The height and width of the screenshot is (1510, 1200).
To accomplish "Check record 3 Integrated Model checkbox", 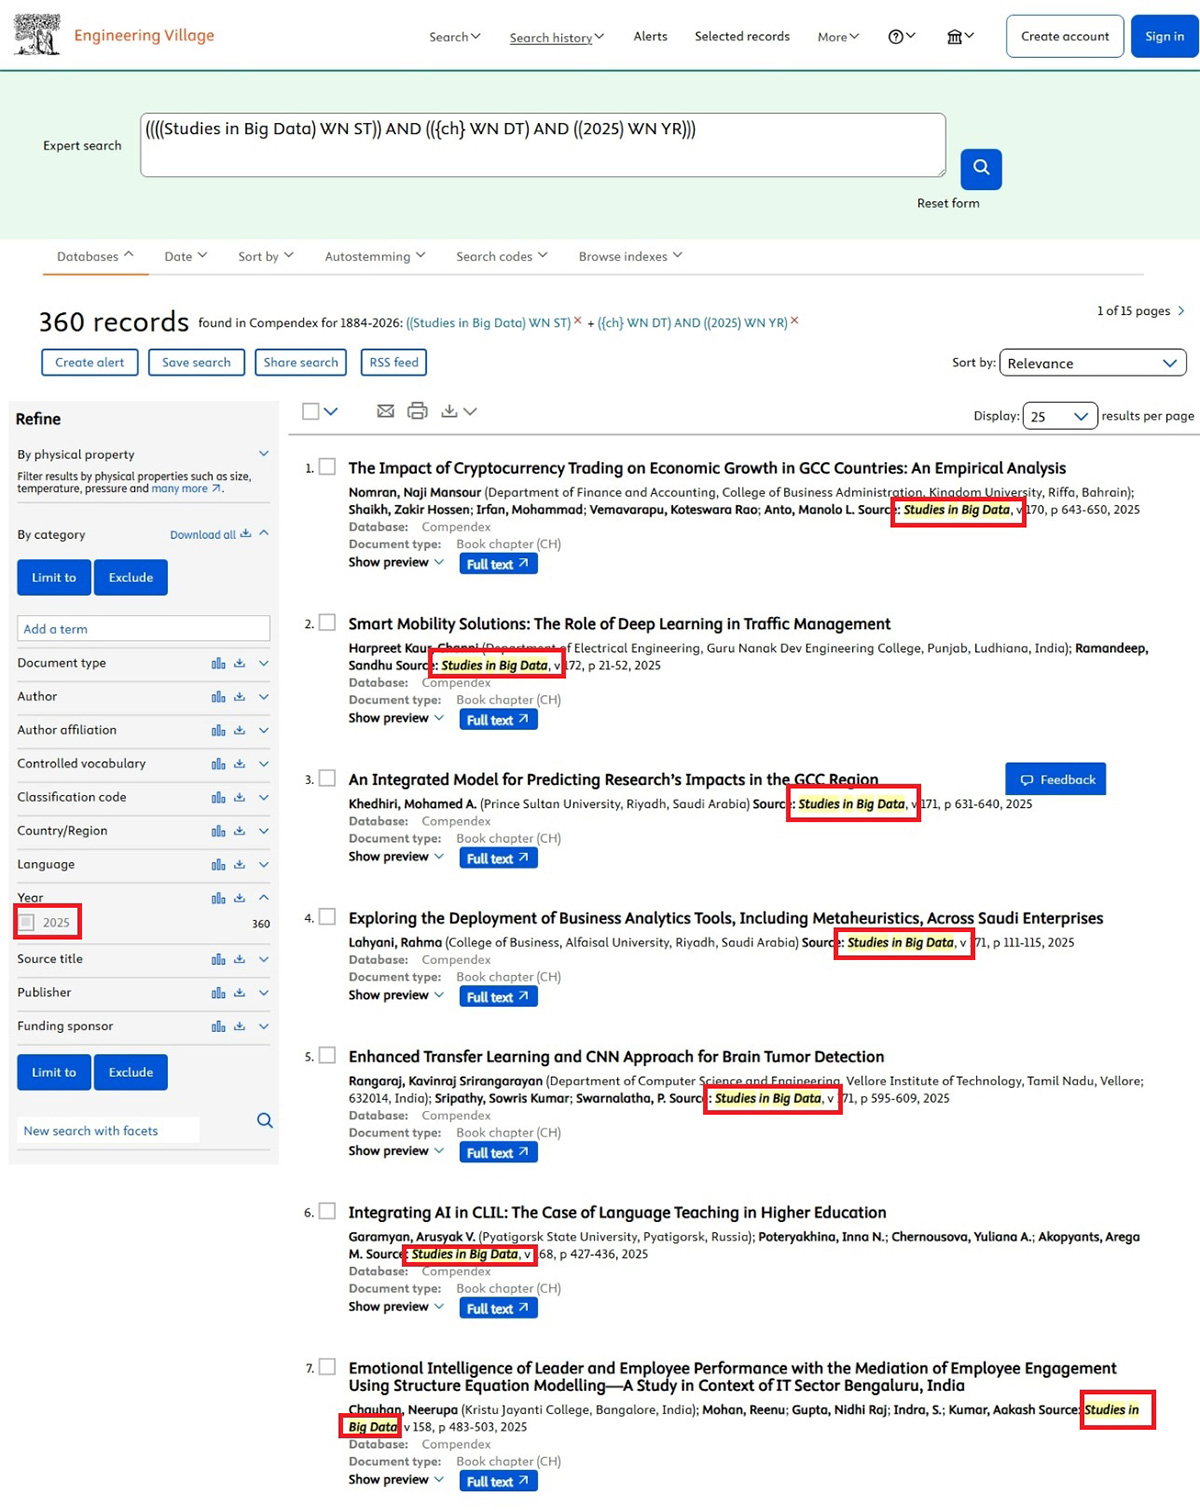I will (327, 779).
